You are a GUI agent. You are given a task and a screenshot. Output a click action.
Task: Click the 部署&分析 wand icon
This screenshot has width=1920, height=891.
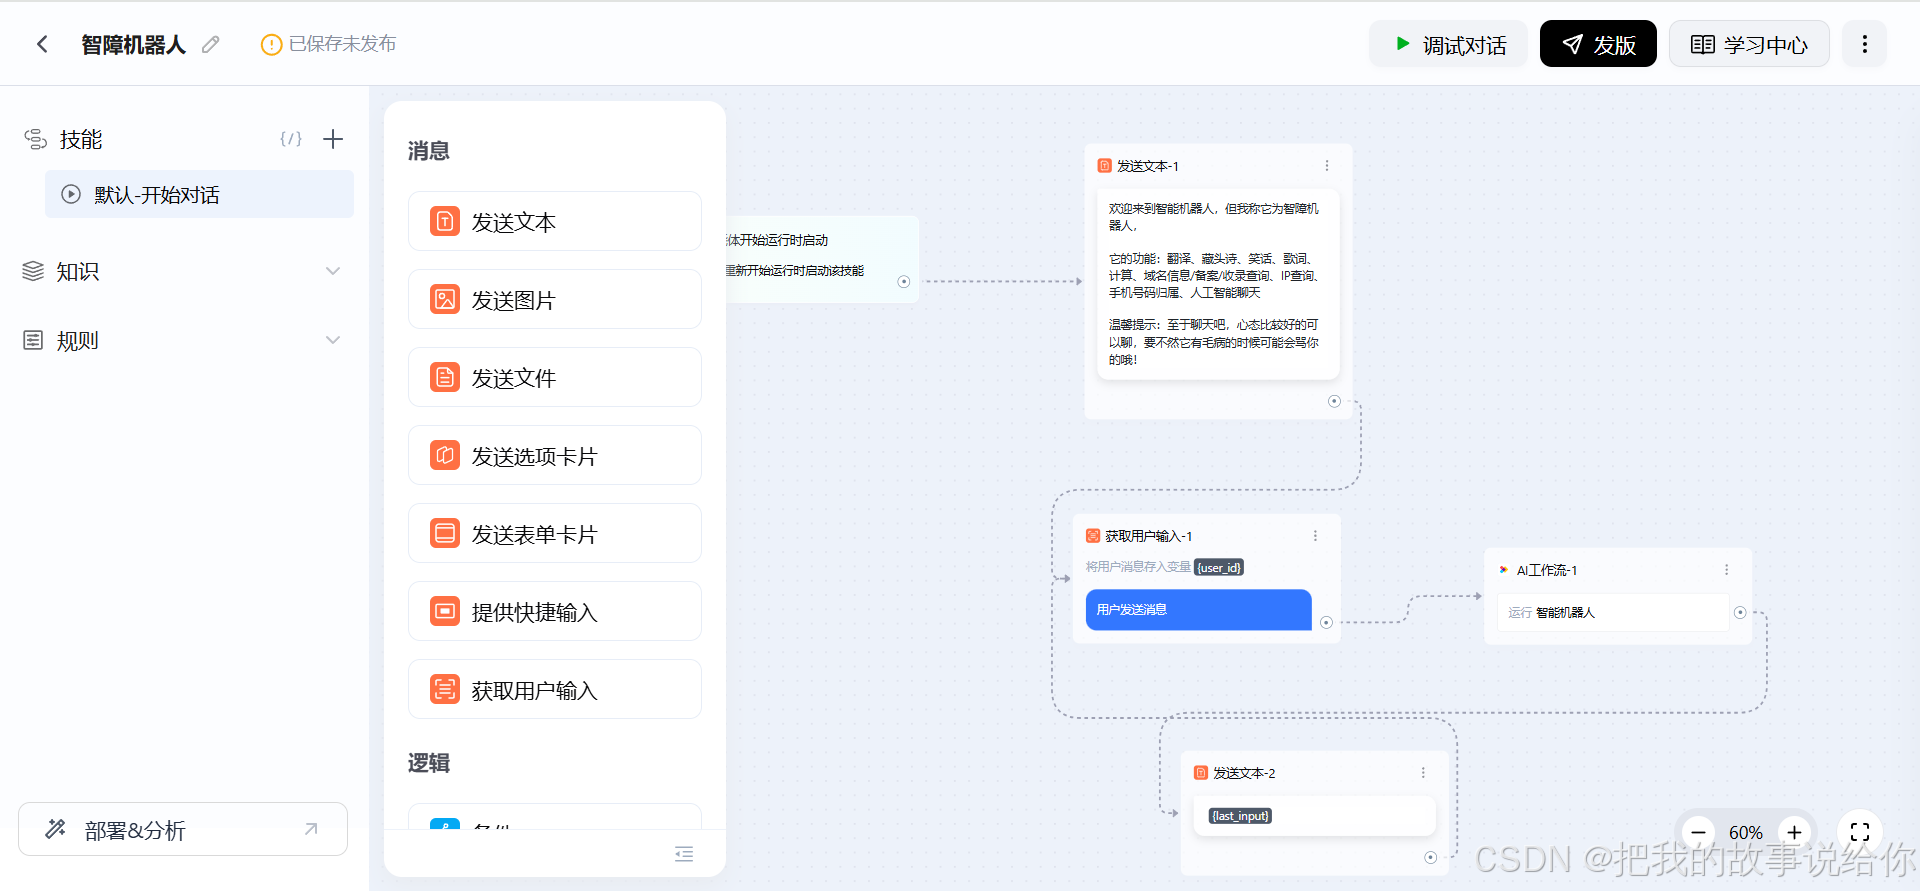point(55,829)
